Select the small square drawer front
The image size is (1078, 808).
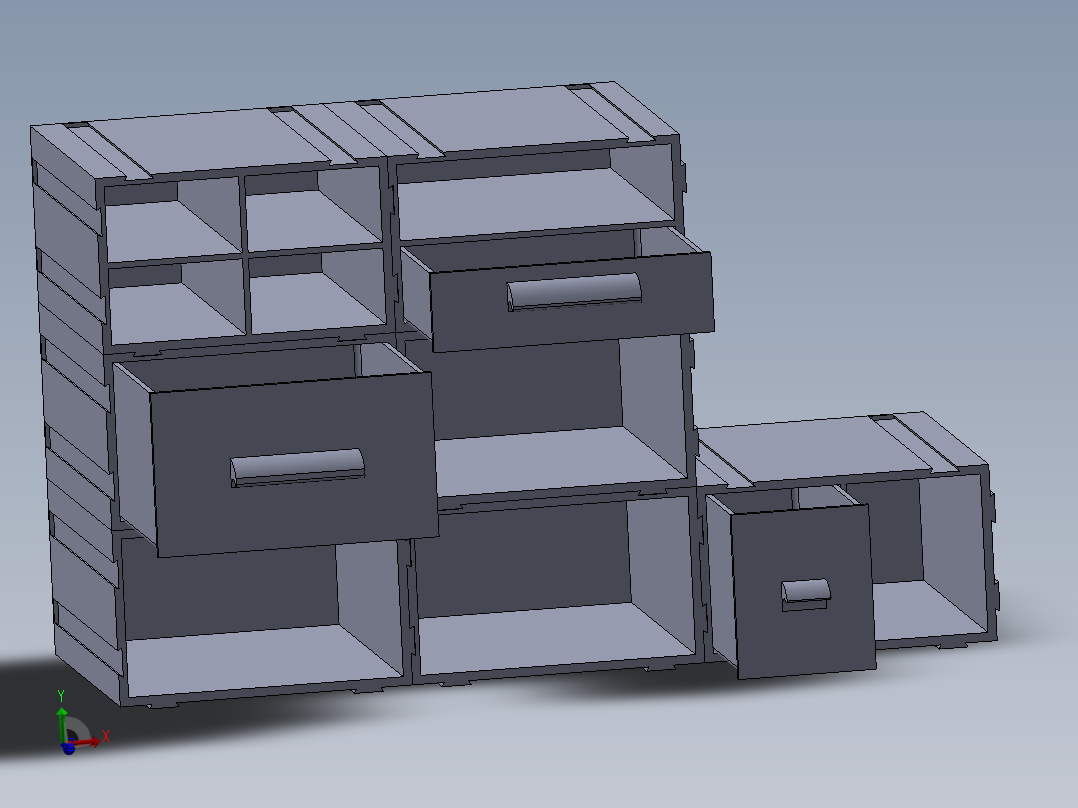pyautogui.click(x=802, y=591)
